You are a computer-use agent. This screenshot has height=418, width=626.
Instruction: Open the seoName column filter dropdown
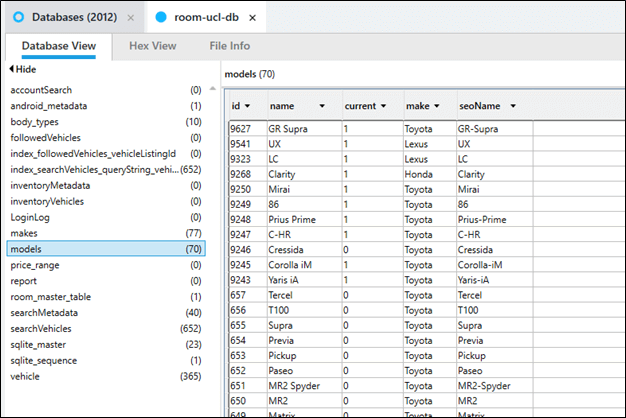513,106
